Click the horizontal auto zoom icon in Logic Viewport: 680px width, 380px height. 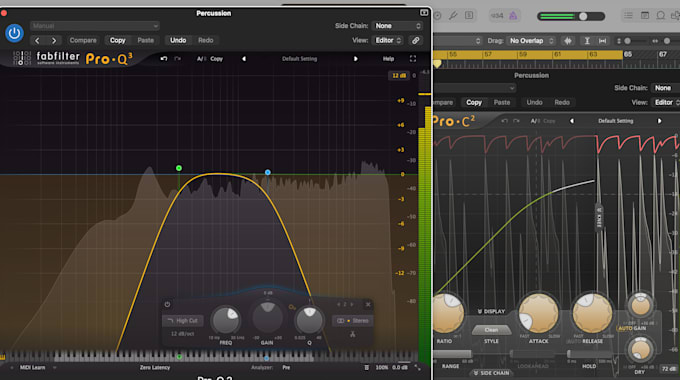602,41
